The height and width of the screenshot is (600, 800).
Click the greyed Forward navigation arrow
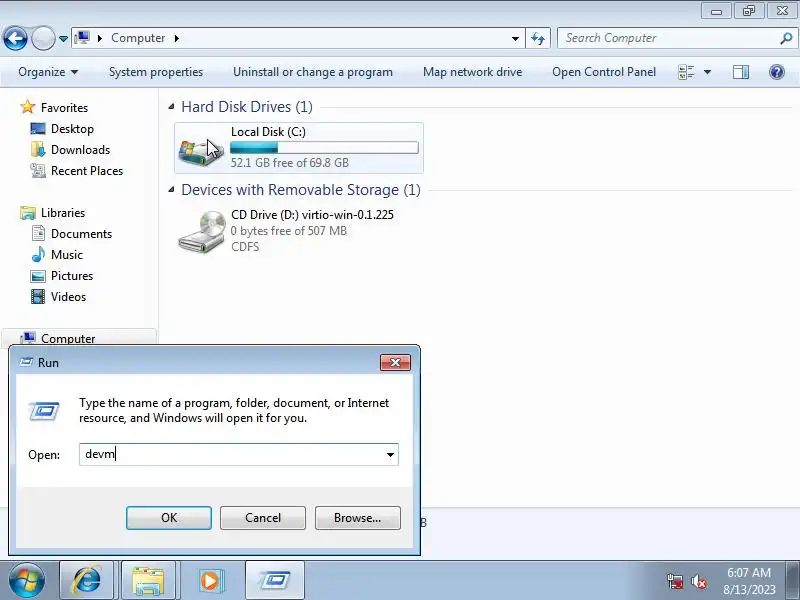click(x=43, y=38)
